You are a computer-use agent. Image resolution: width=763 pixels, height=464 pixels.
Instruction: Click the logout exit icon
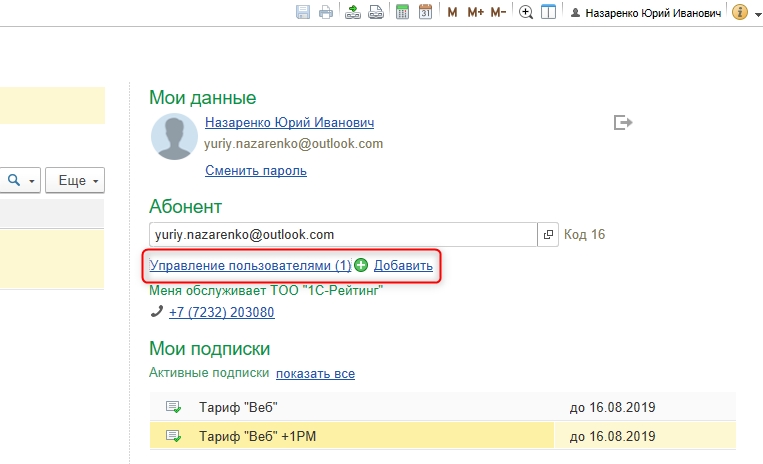(x=623, y=123)
